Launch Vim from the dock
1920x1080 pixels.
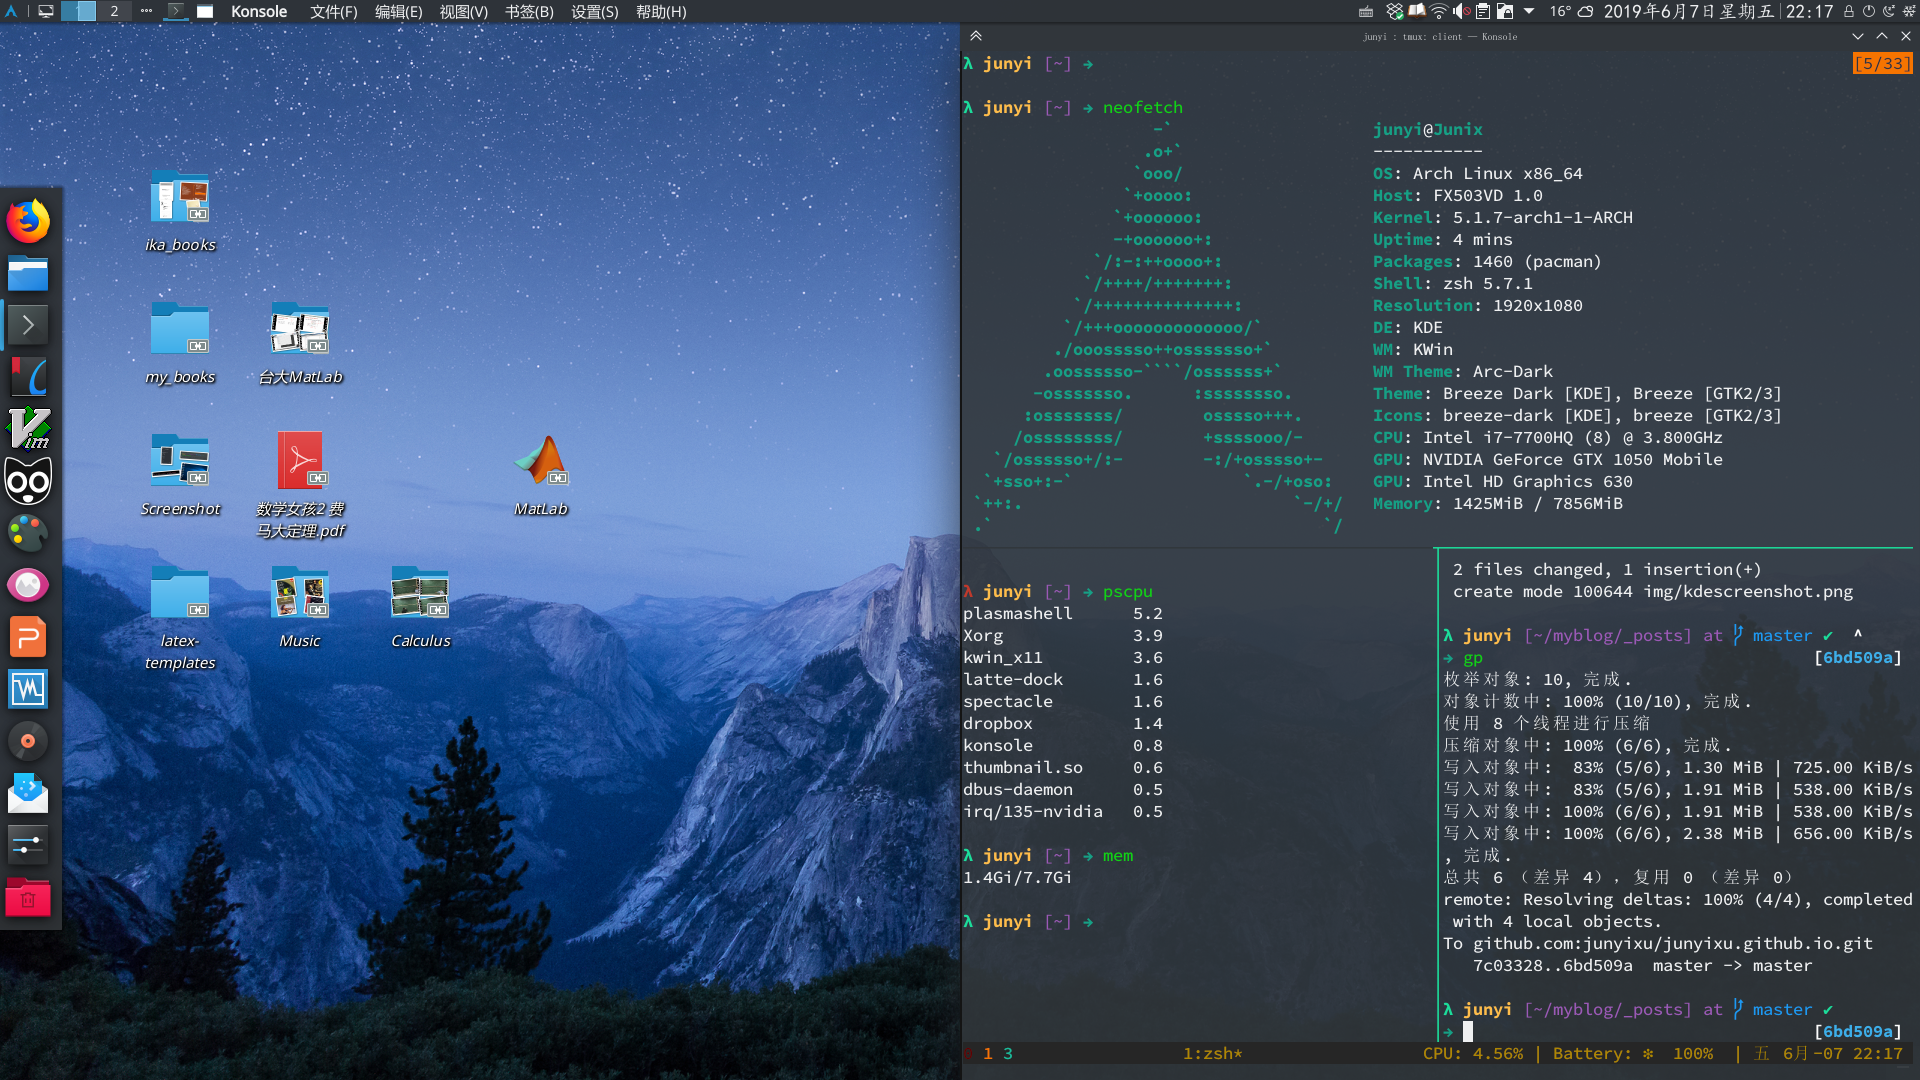tap(28, 429)
